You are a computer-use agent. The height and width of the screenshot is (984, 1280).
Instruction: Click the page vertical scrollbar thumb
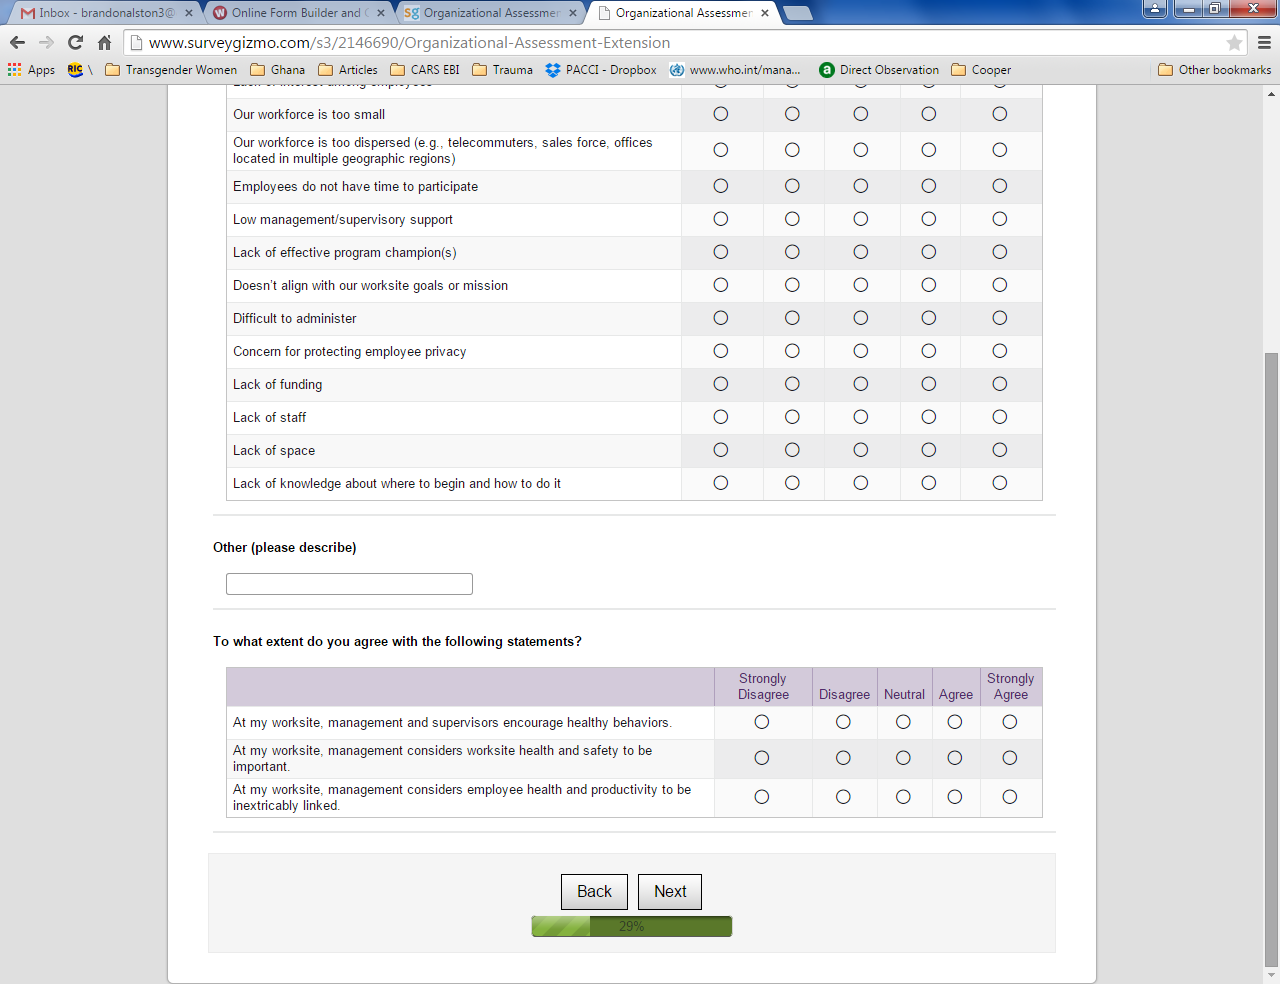pos(1271,658)
